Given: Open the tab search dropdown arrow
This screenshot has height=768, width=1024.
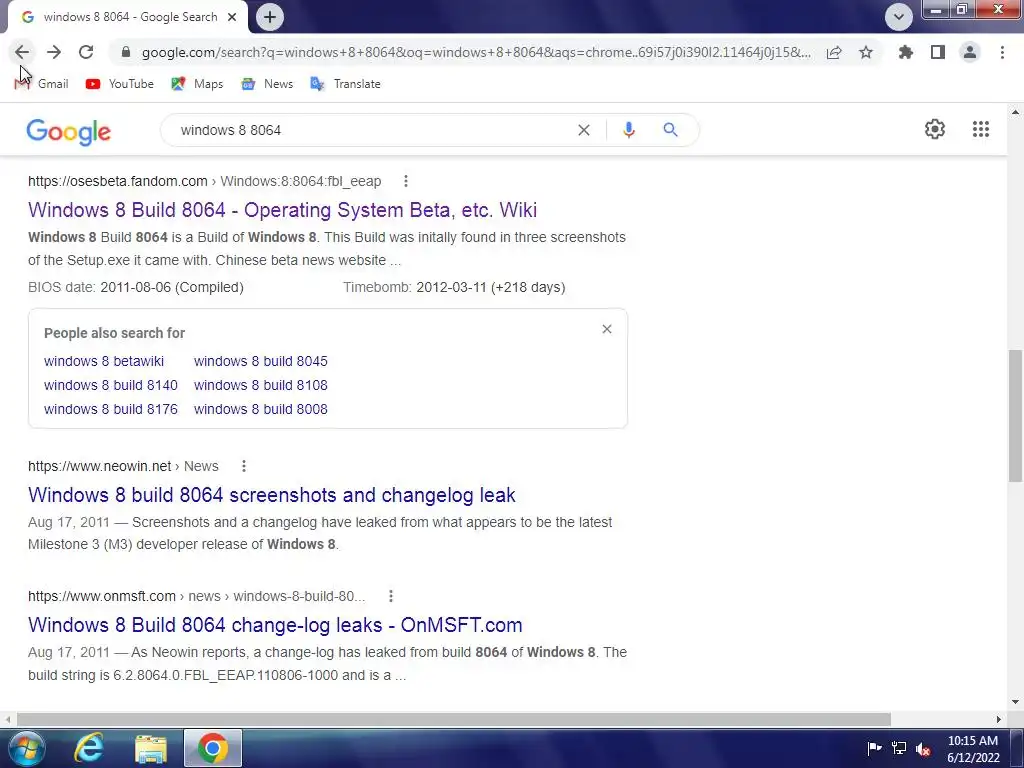Looking at the screenshot, I should [899, 17].
